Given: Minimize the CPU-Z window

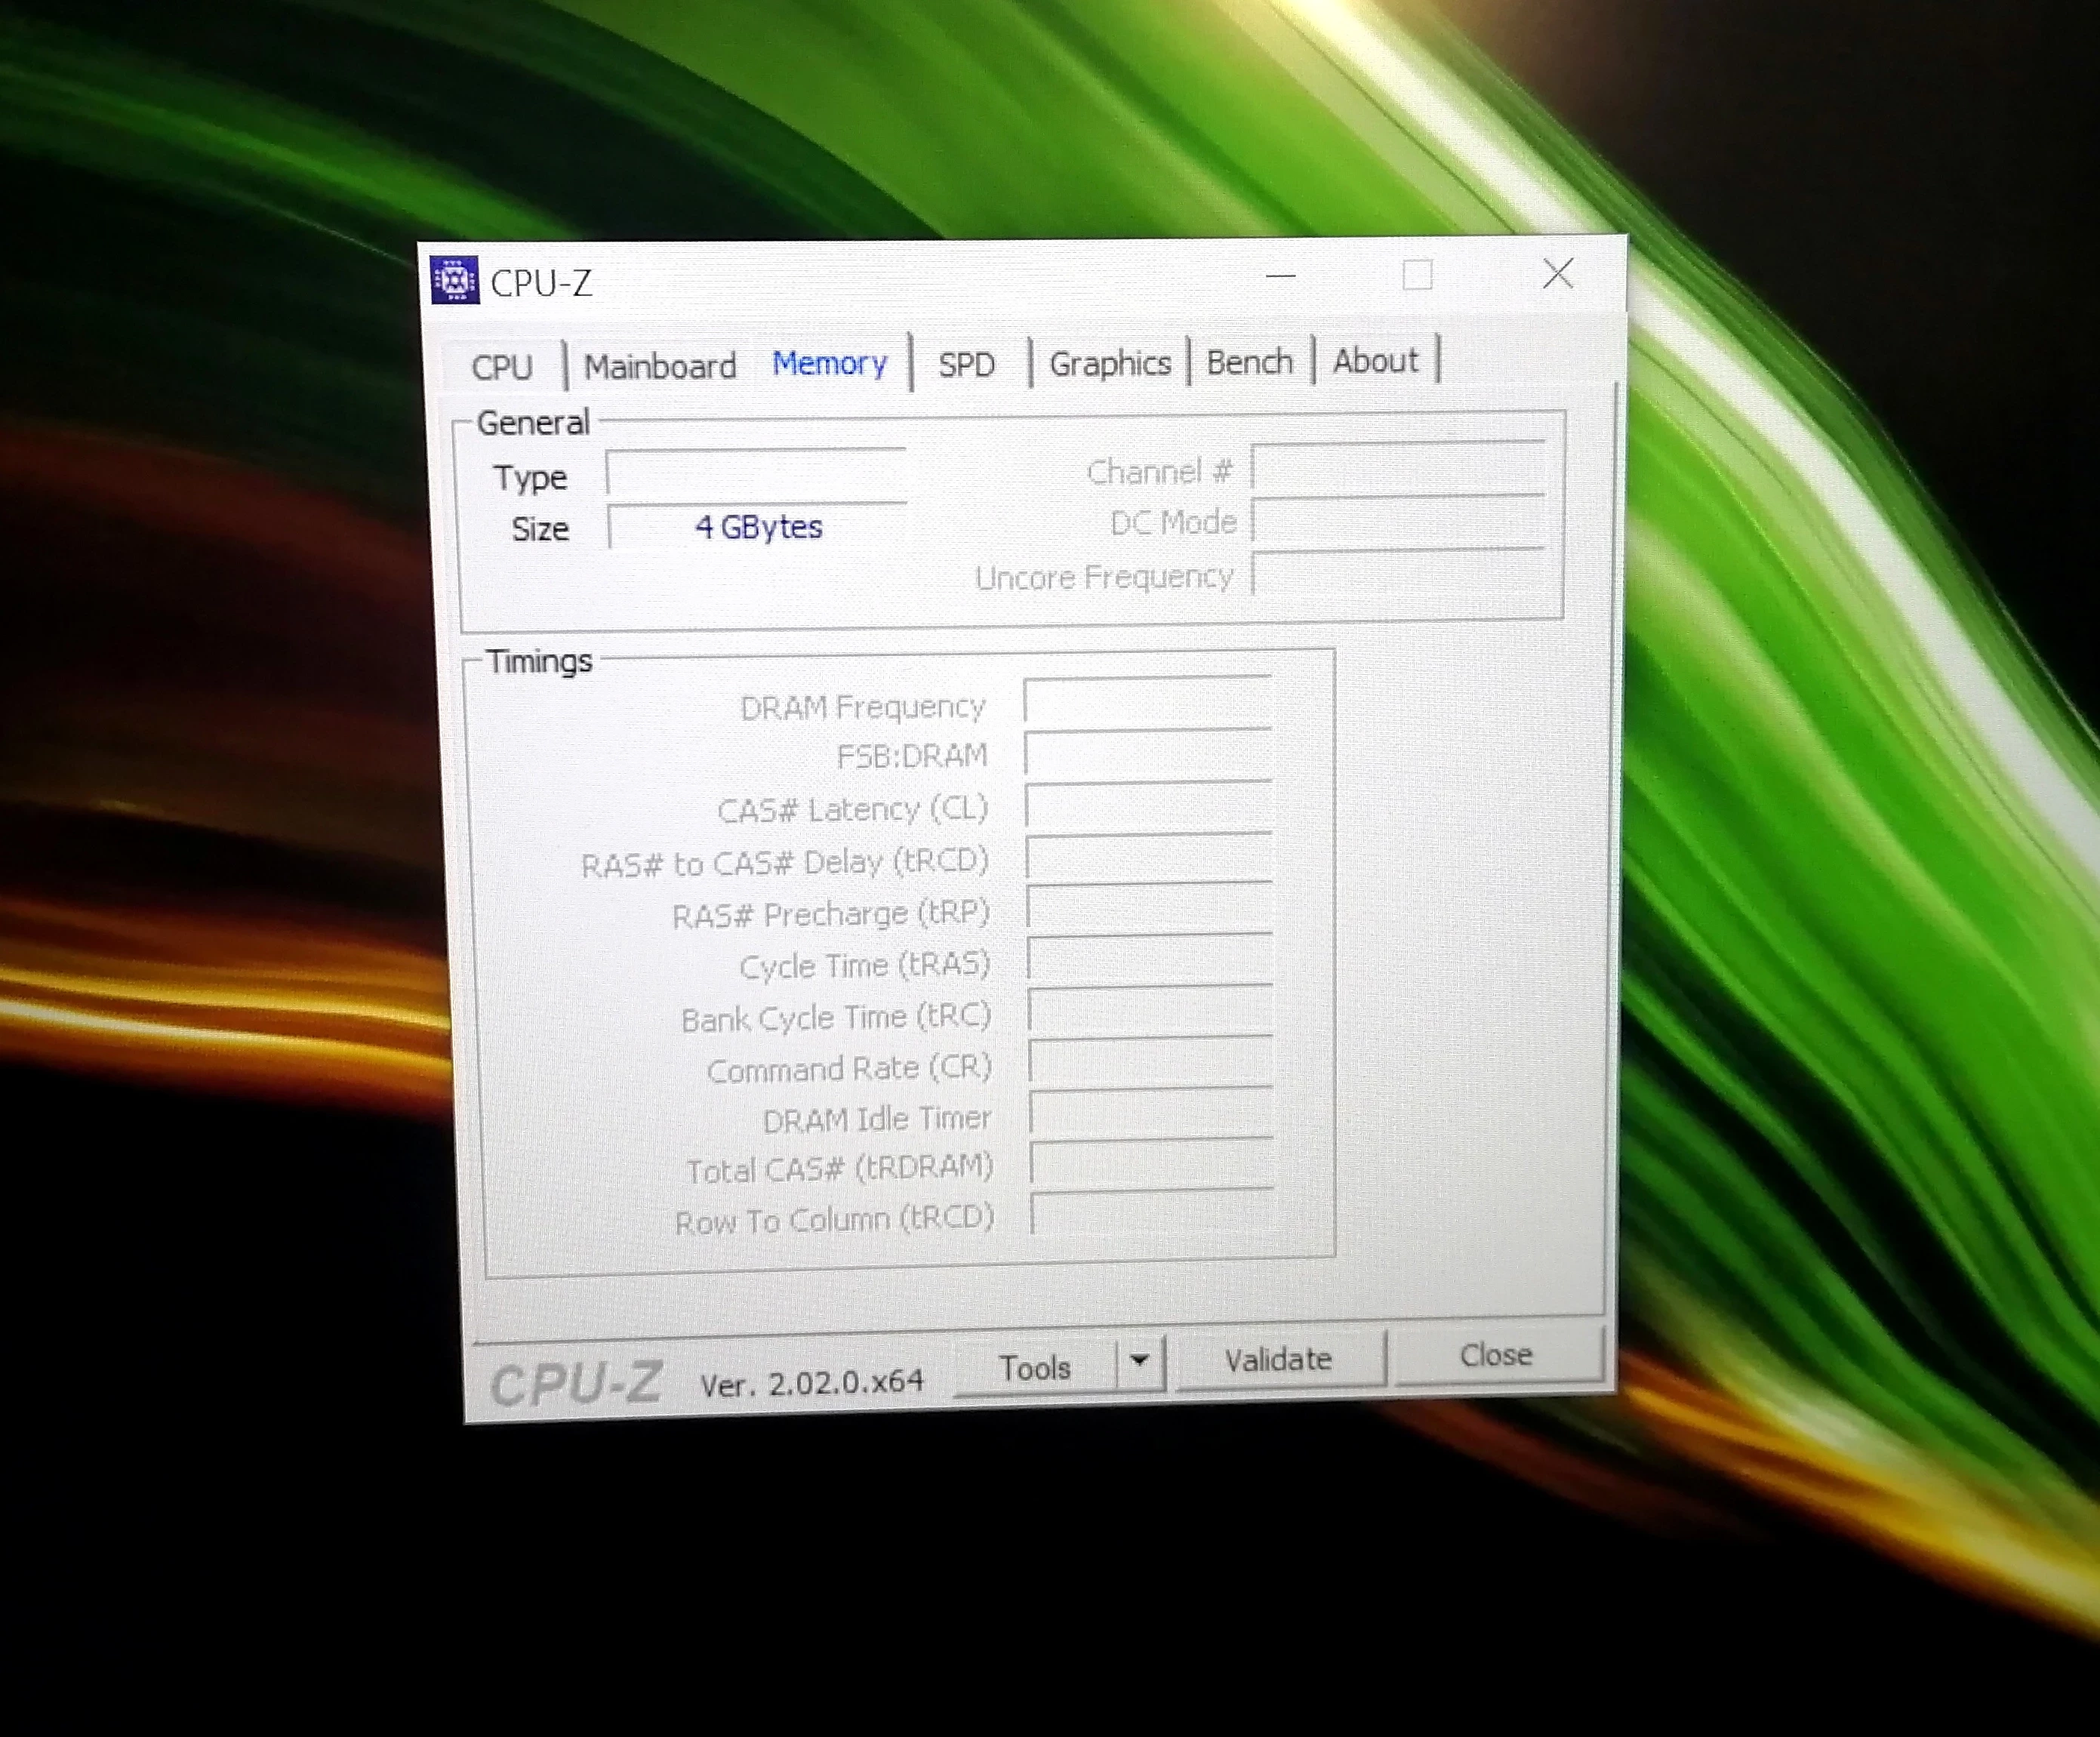Looking at the screenshot, I should pos(1281,275).
